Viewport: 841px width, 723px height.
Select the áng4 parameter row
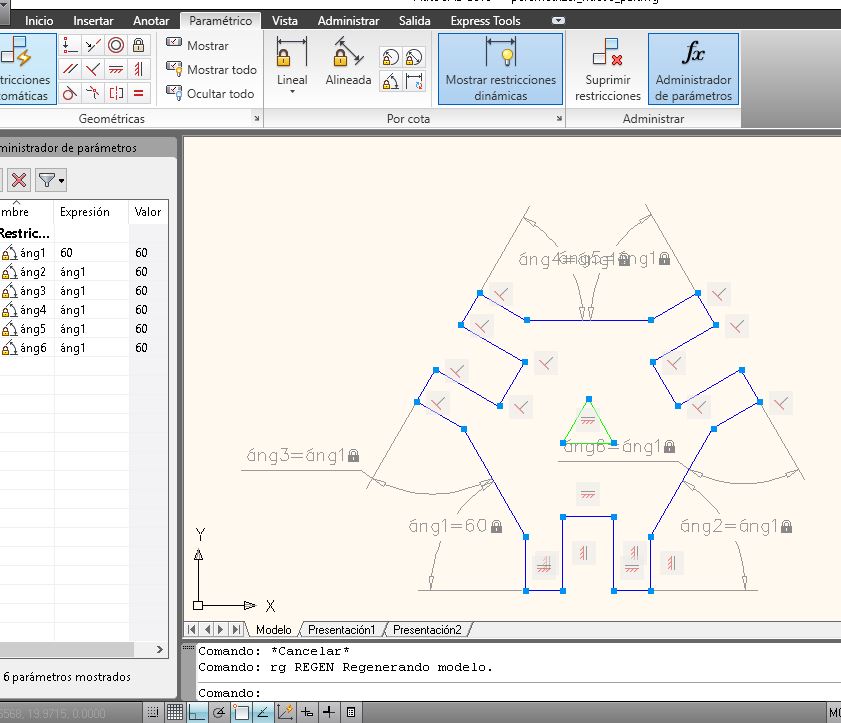click(84, 310)
